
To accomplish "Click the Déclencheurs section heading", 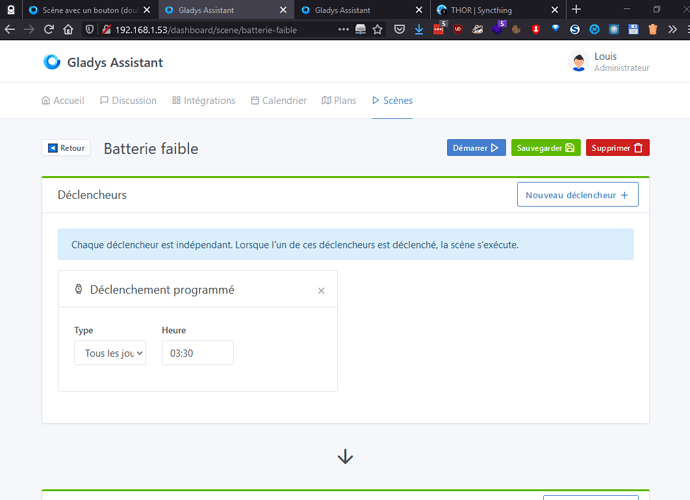I will [x=92, y=195].
